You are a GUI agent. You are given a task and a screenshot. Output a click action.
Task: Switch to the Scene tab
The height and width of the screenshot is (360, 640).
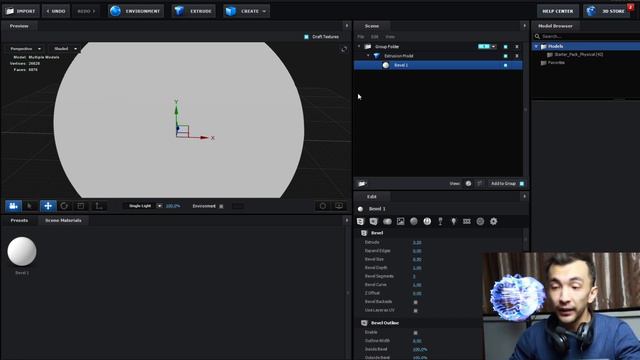pos(371,26)
